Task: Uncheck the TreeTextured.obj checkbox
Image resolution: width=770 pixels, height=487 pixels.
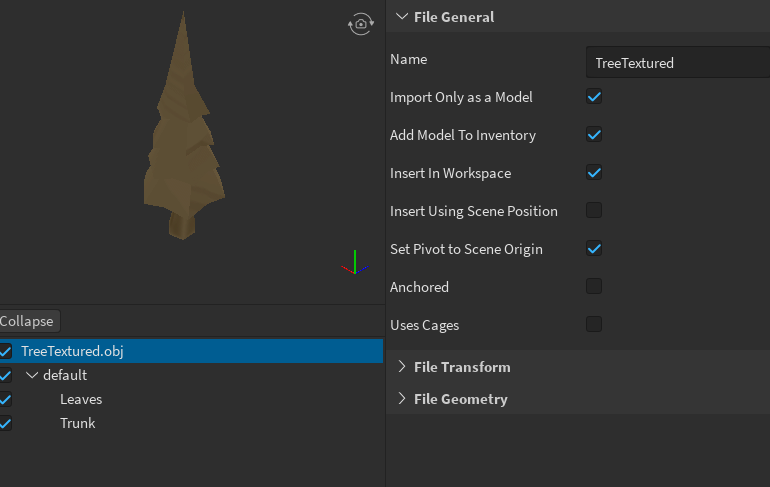Action: tap(6, 351)
